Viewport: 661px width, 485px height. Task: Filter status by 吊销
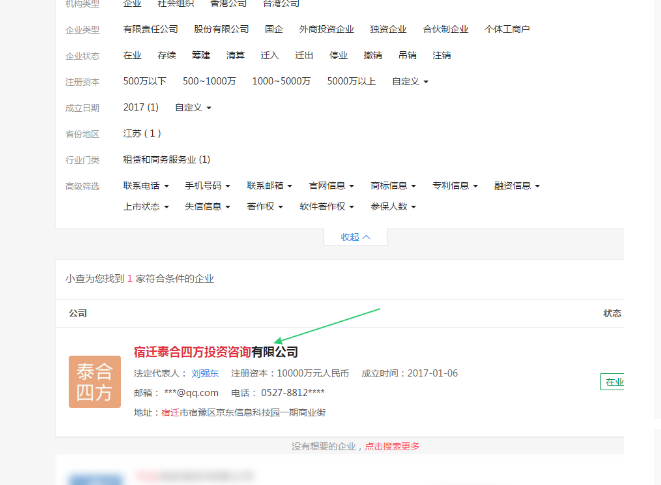pos(407,55)
